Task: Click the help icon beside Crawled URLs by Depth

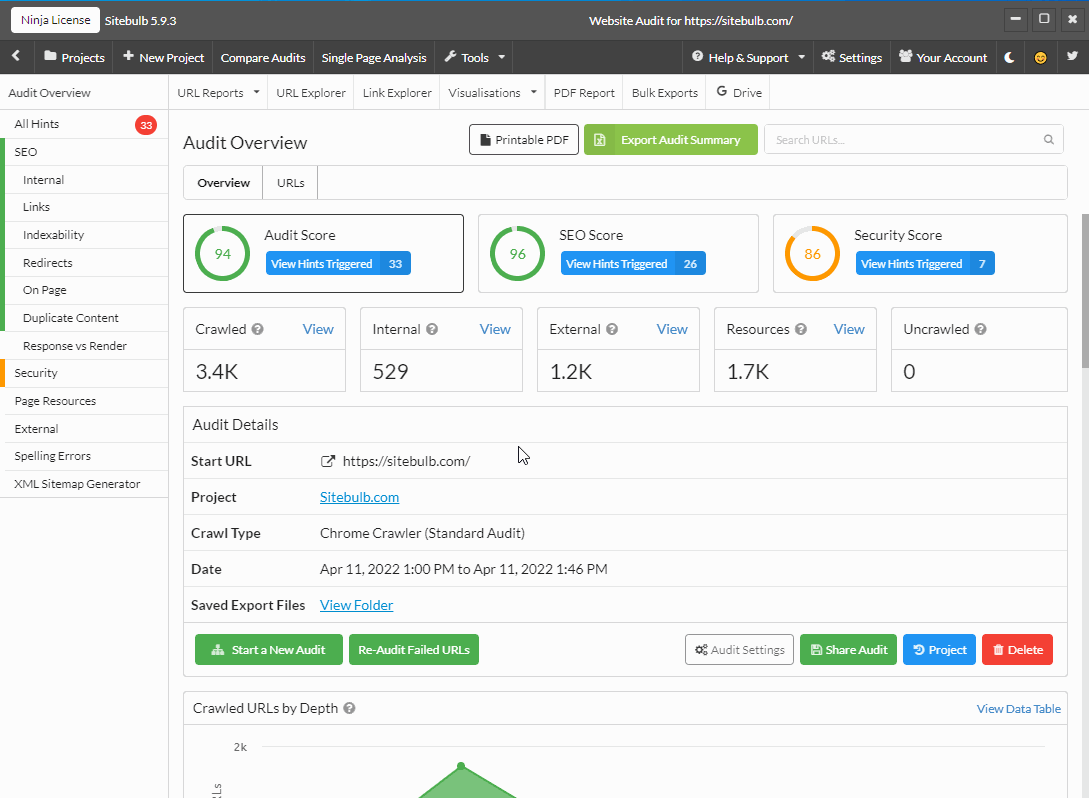Action: coord(349,708)
